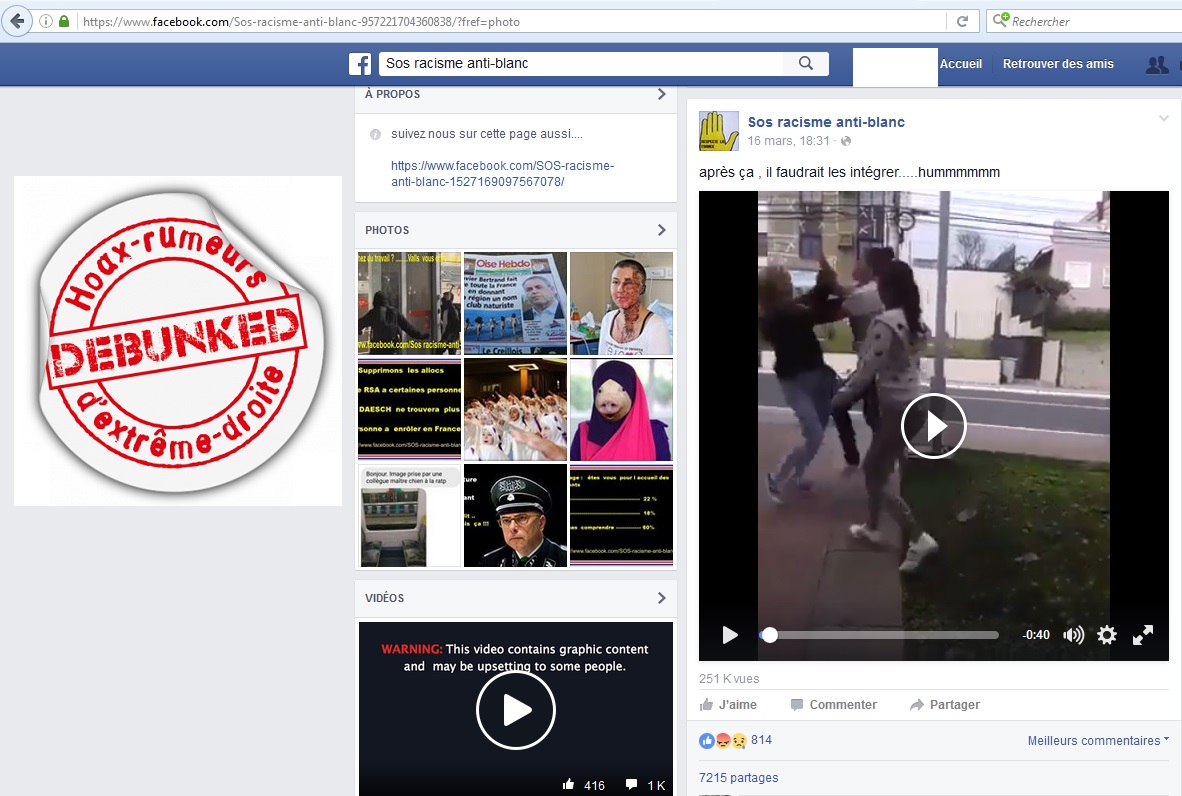Image resolution: width=1182 pixels, height=796 pixels.
Task: Expand the À PROPOS section chevron
Action: point(661,94)
